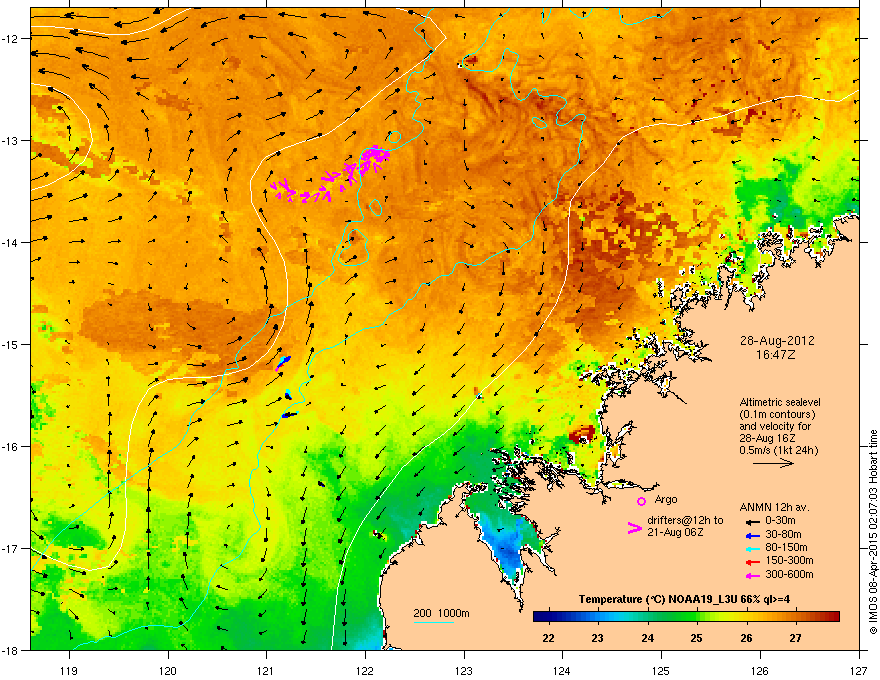This screenshot has width=880, height=680.
Task: Click the time label 16:47Z
Action: [775, 355]
